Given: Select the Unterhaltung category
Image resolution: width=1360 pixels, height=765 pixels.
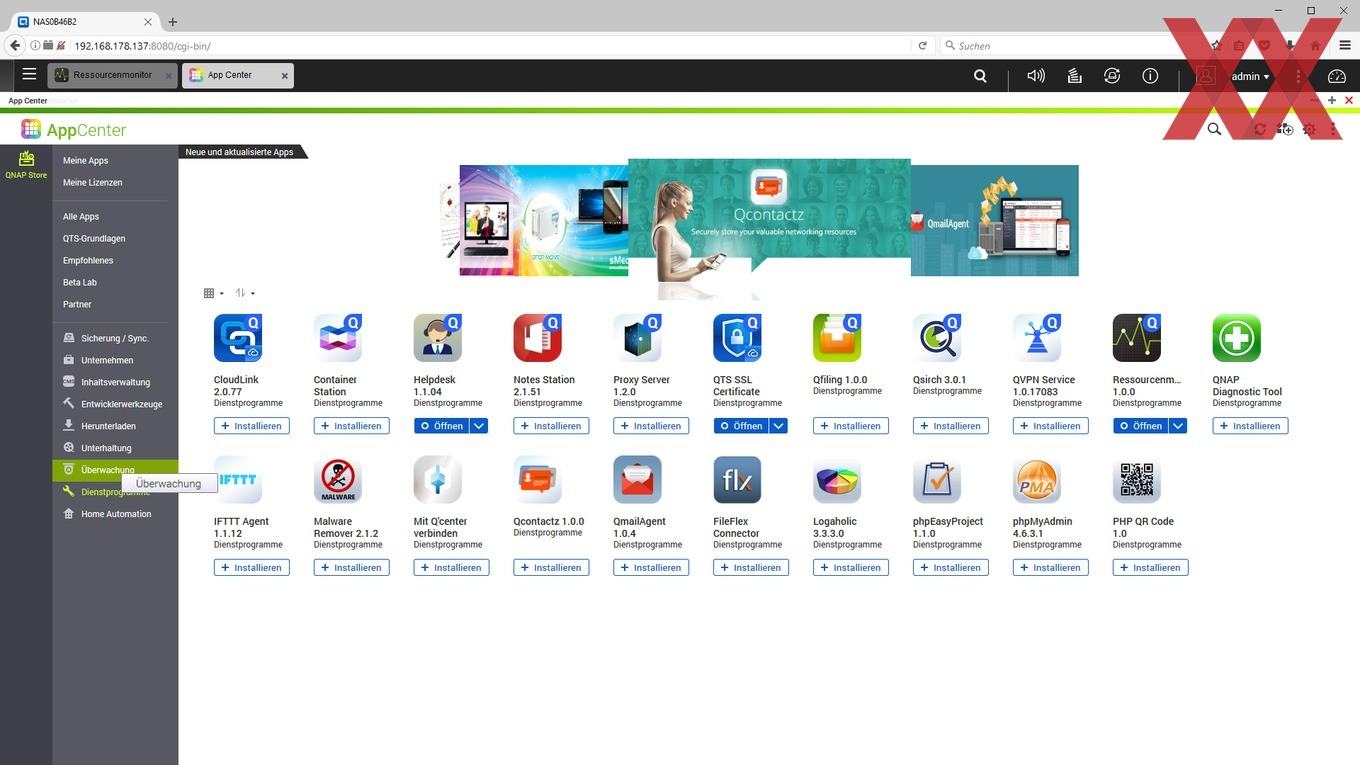Looking at the screenshot, I should click(x=97, y=448).
